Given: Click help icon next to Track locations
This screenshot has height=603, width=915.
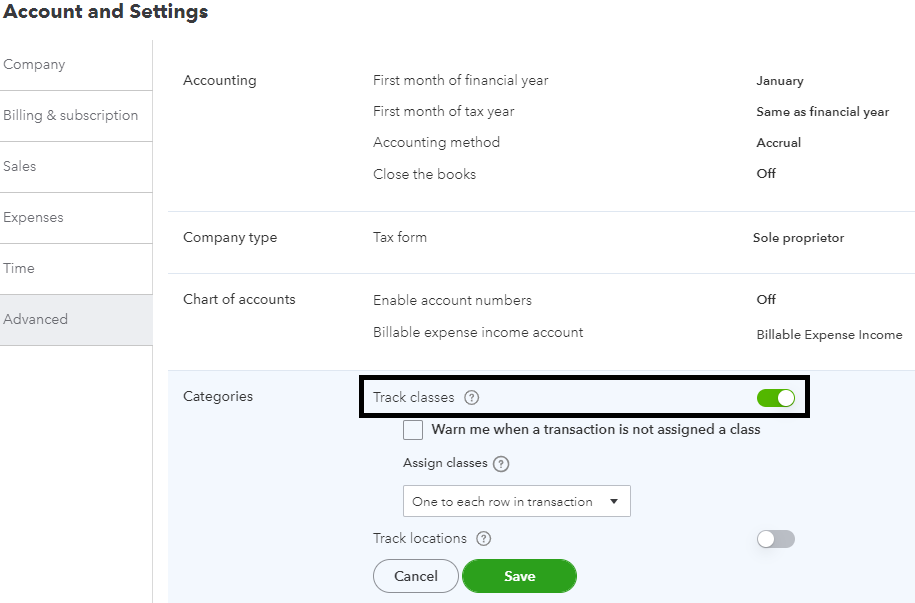Looking at the screenshot, I should pyautogui.click(x=483, y=539).
